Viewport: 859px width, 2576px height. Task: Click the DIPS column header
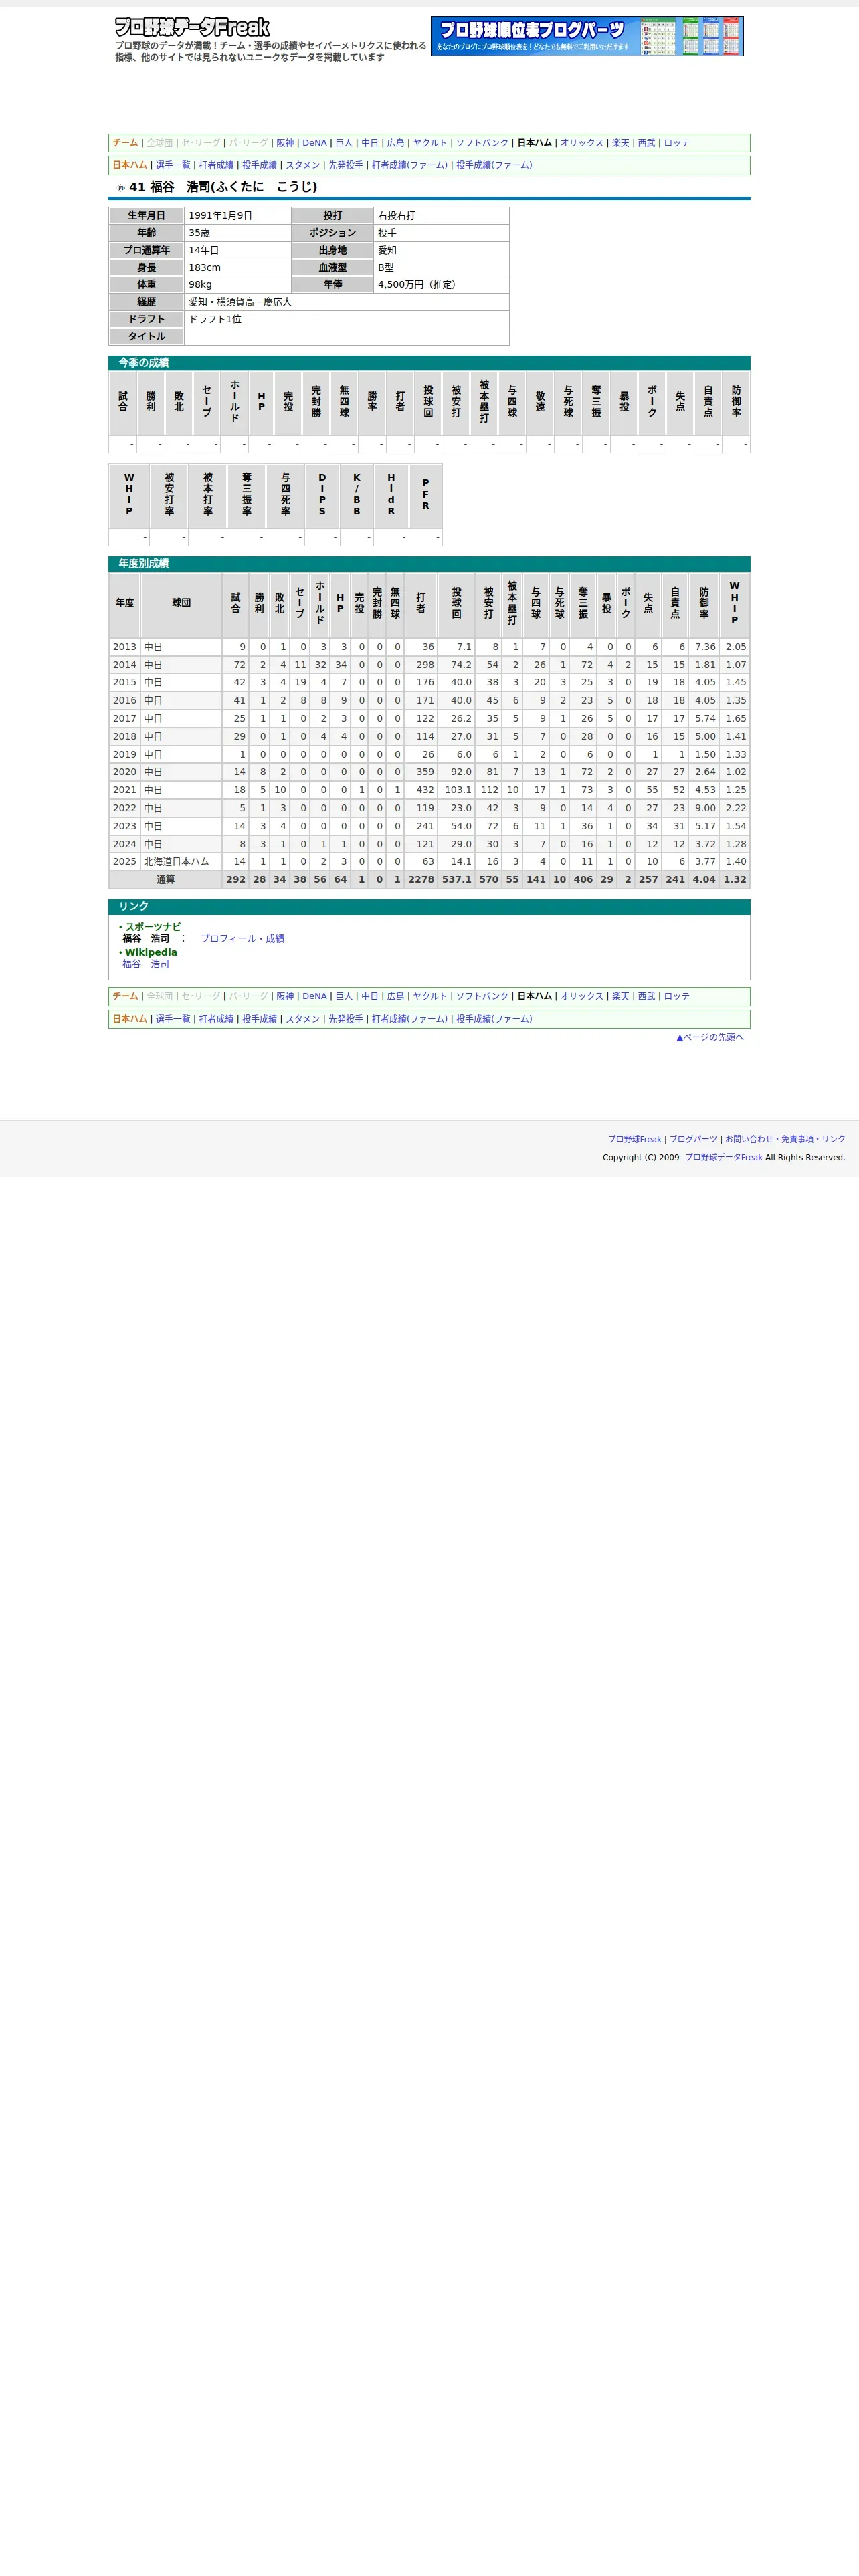(x=322, y=495)
